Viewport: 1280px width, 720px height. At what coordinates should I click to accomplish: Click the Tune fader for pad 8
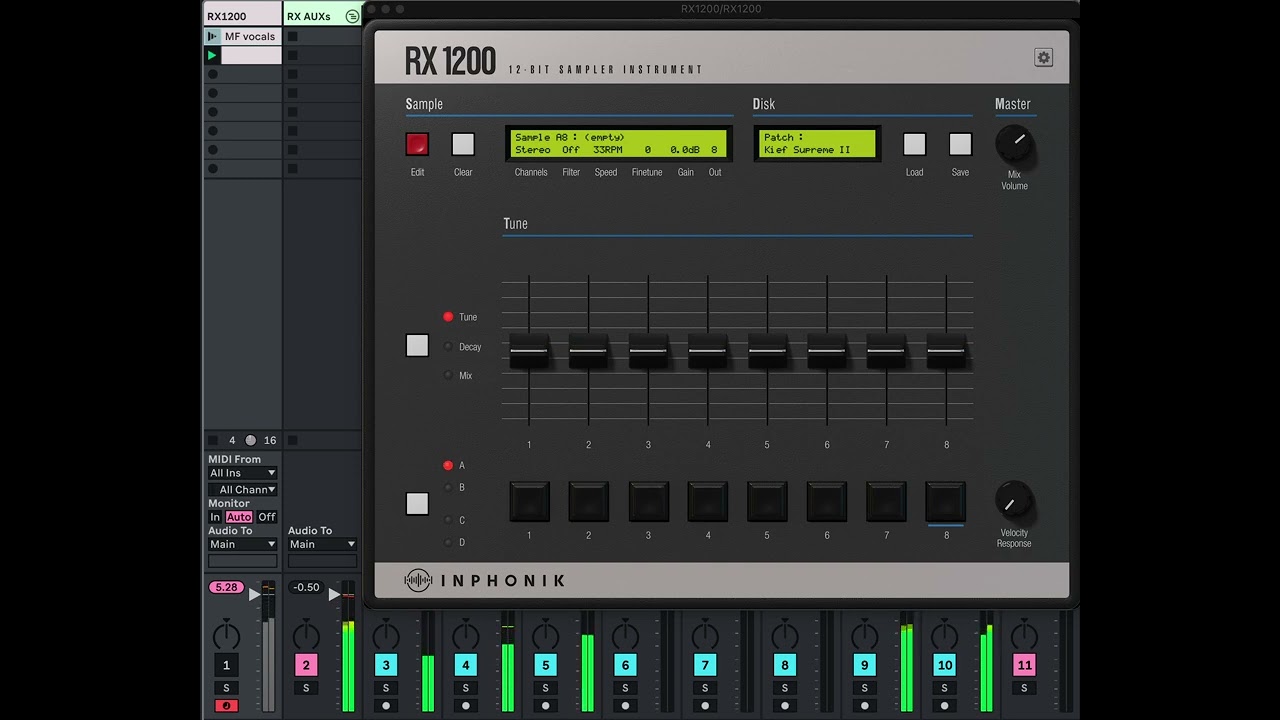click(x=946, y=351)
